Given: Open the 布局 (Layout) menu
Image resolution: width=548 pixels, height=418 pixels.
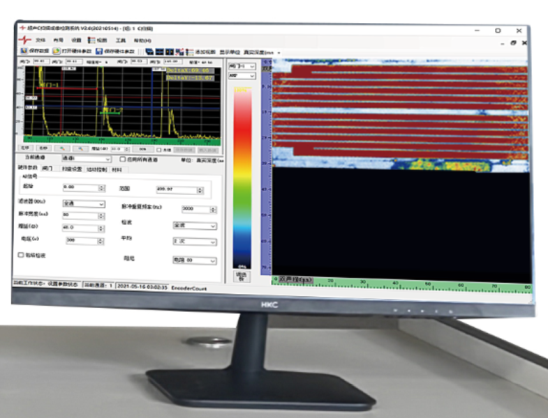Looking at the screenshot, I should [x=58, y=40].
